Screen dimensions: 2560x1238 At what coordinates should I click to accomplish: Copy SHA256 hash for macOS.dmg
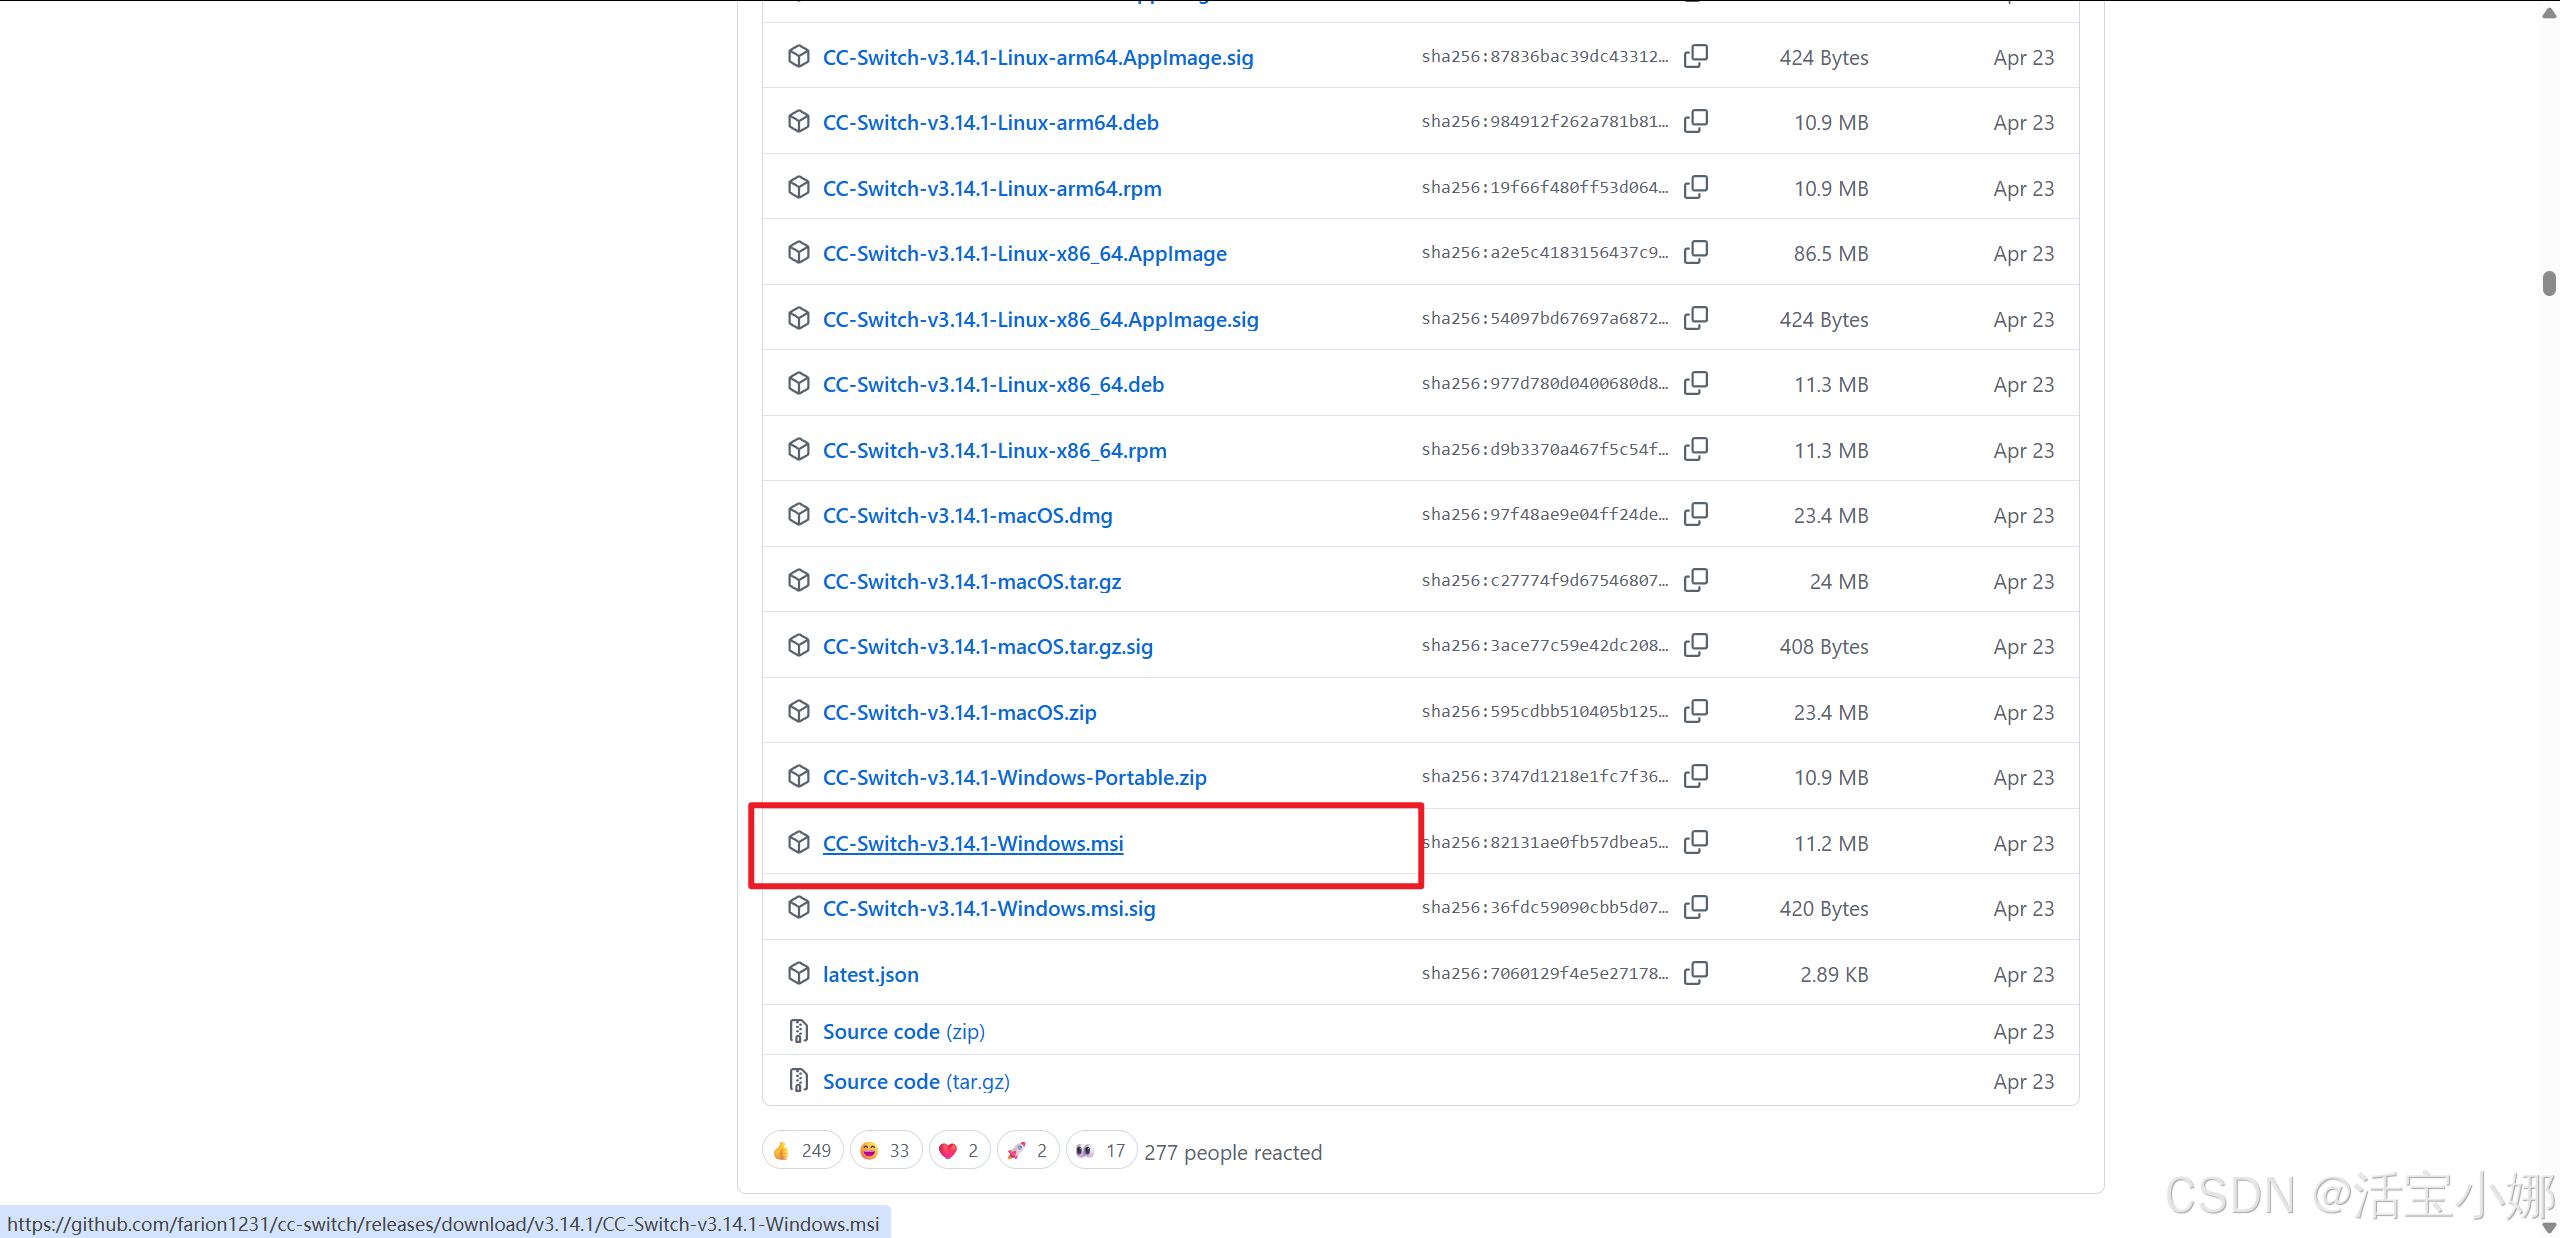click(x=1696, y=514)
